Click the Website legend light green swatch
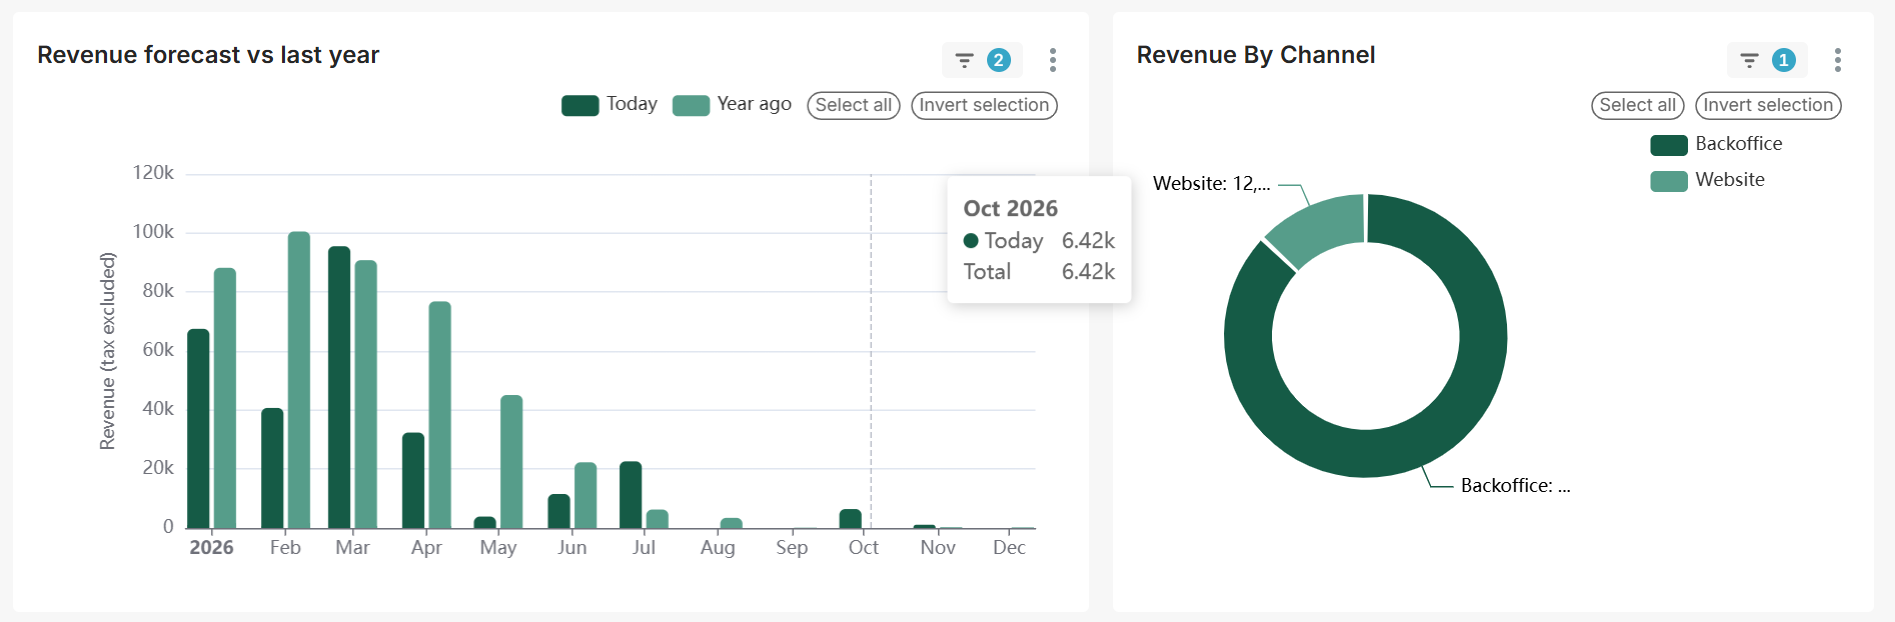The height and width of the screenshot is (622, 1895). pos(1668,181)
